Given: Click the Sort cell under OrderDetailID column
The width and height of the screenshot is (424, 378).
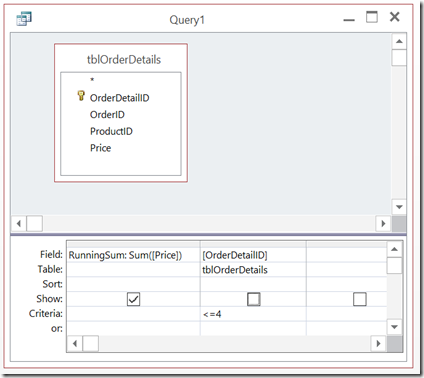Looking at the screenshot, I should pos(253,284).
